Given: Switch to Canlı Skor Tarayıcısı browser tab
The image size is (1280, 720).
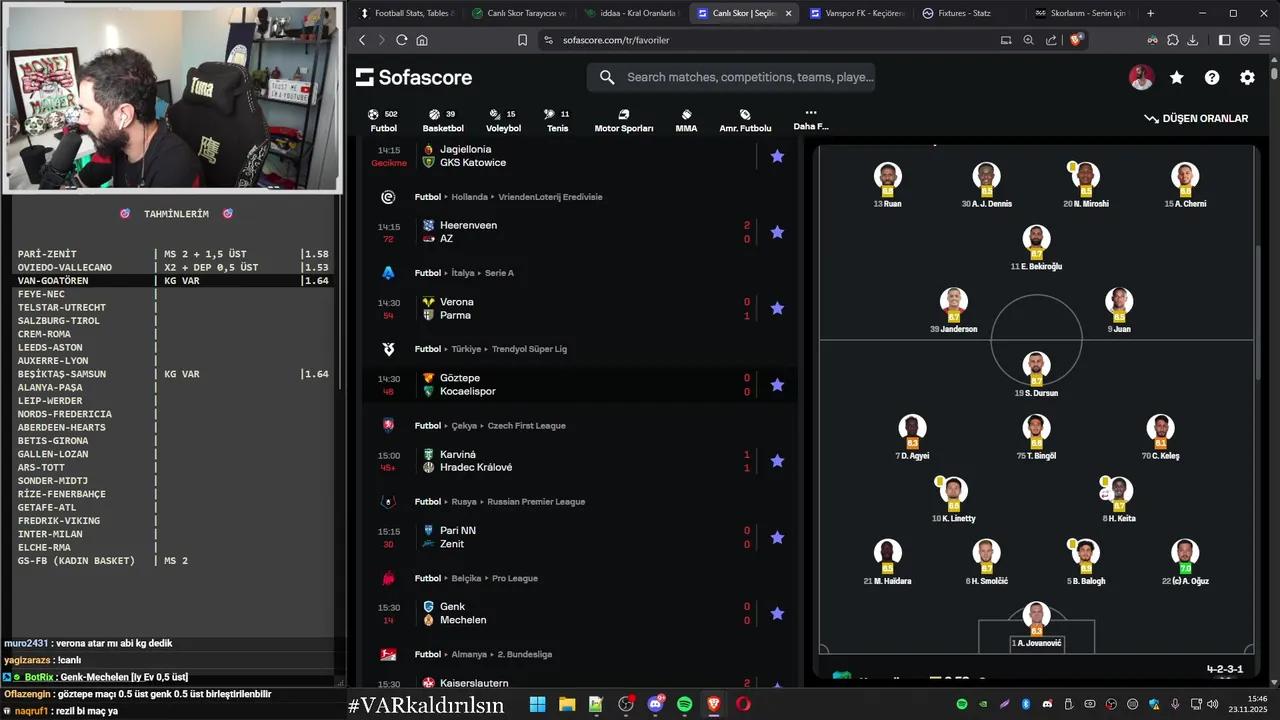Looking at the screenshot, I should 518,13.
